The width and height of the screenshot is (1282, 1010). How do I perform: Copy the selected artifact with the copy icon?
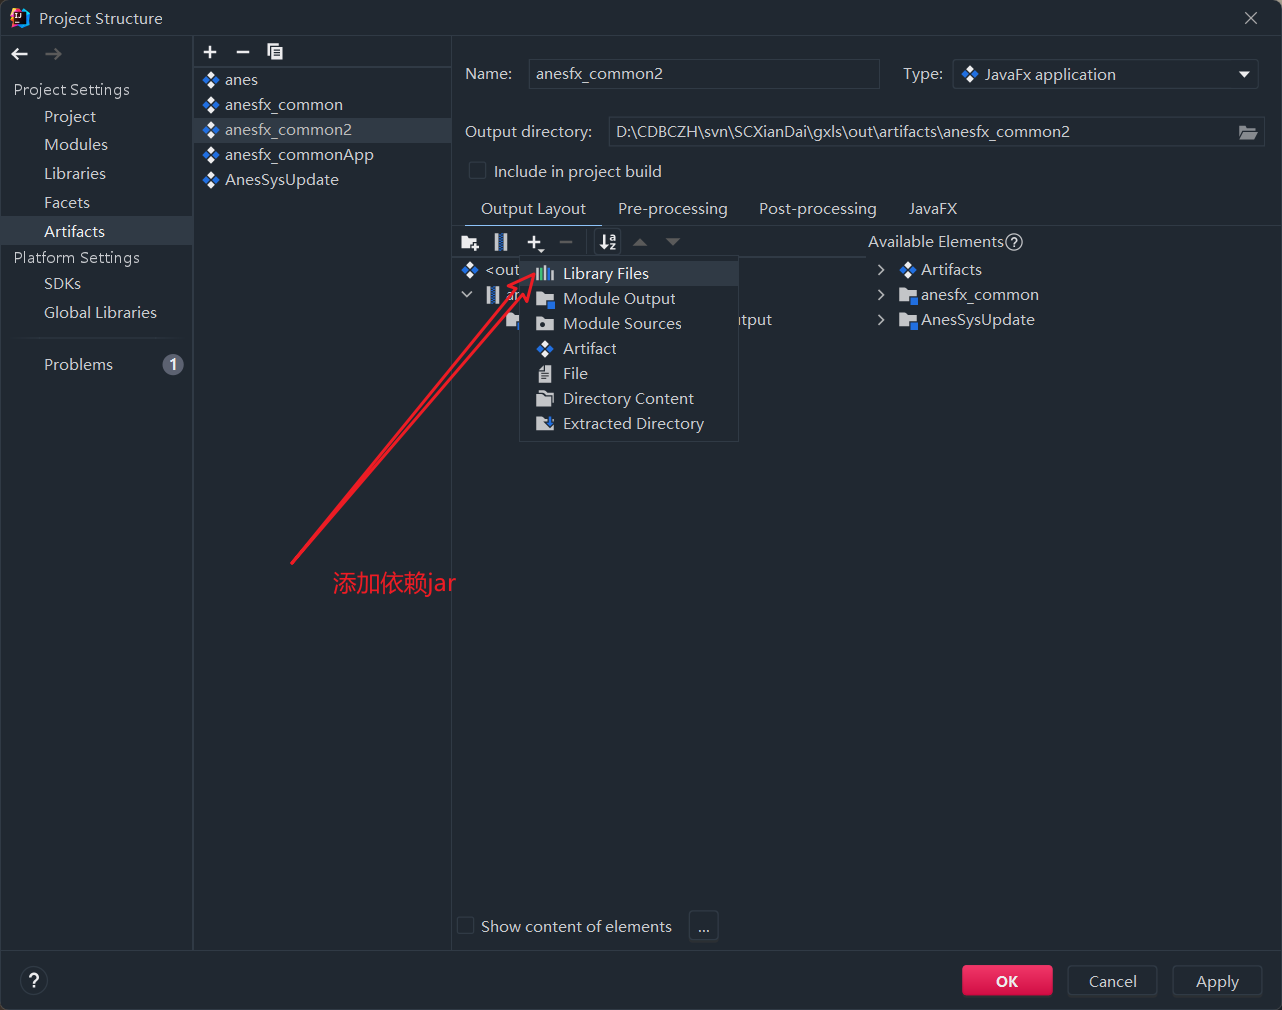click(275, 52)
